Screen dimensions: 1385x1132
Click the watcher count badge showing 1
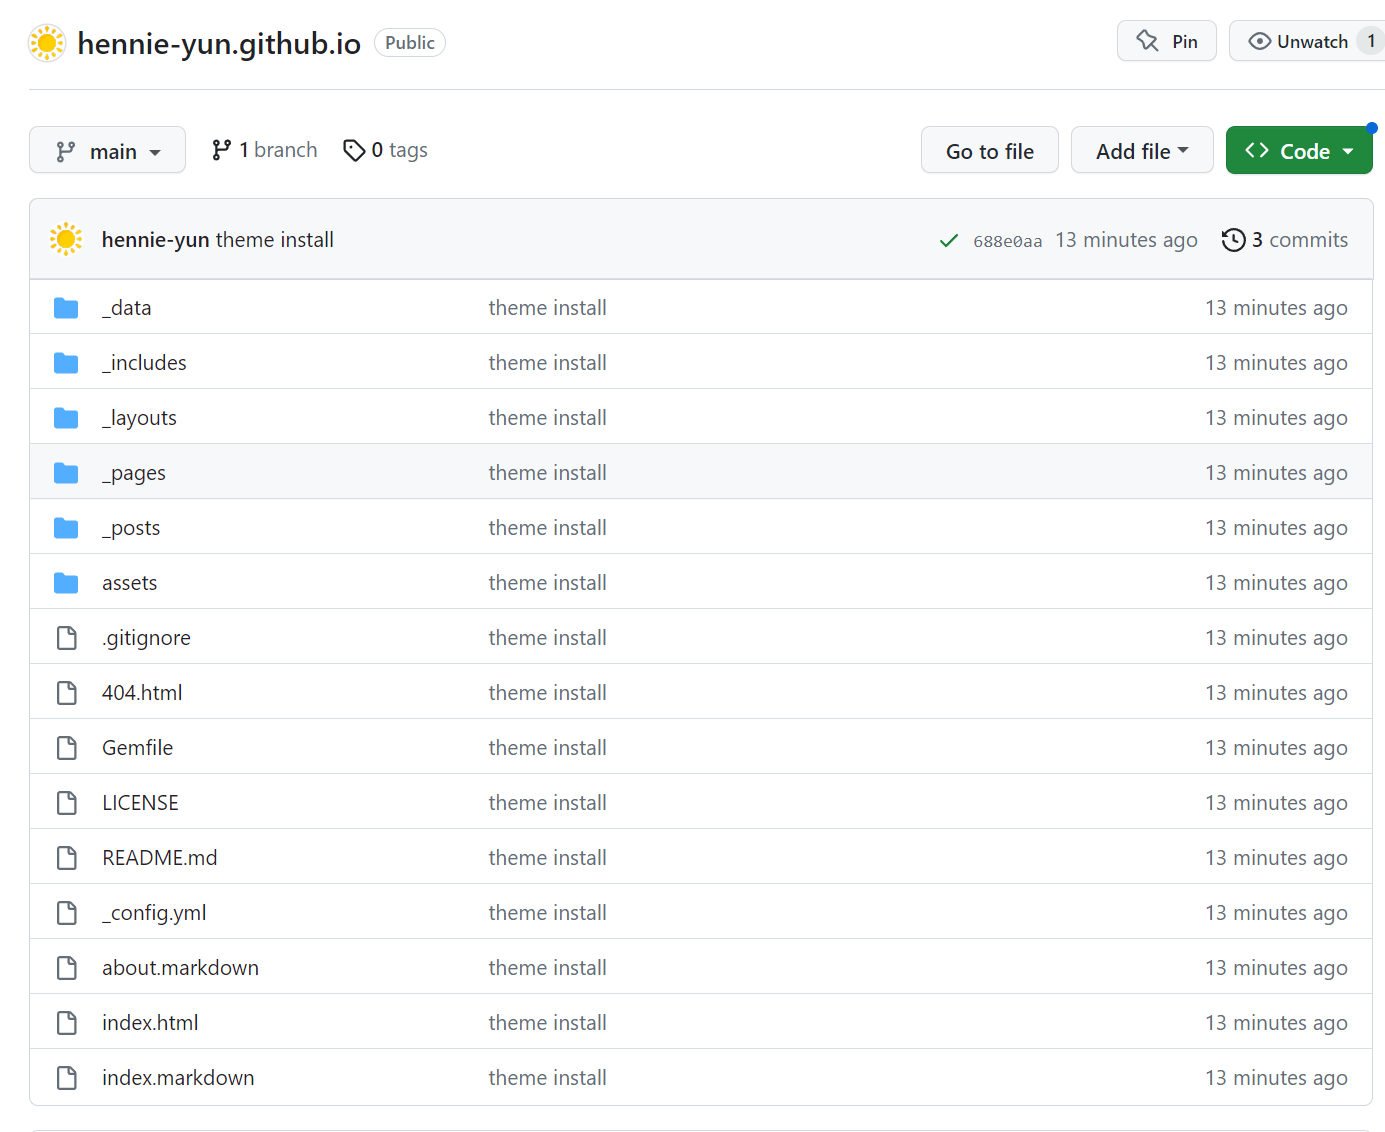coord(1371,41)
